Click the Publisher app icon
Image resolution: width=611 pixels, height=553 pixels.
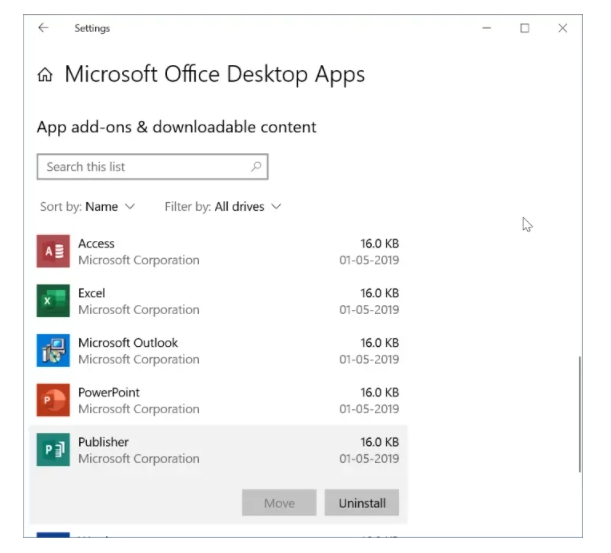[53, 449]
